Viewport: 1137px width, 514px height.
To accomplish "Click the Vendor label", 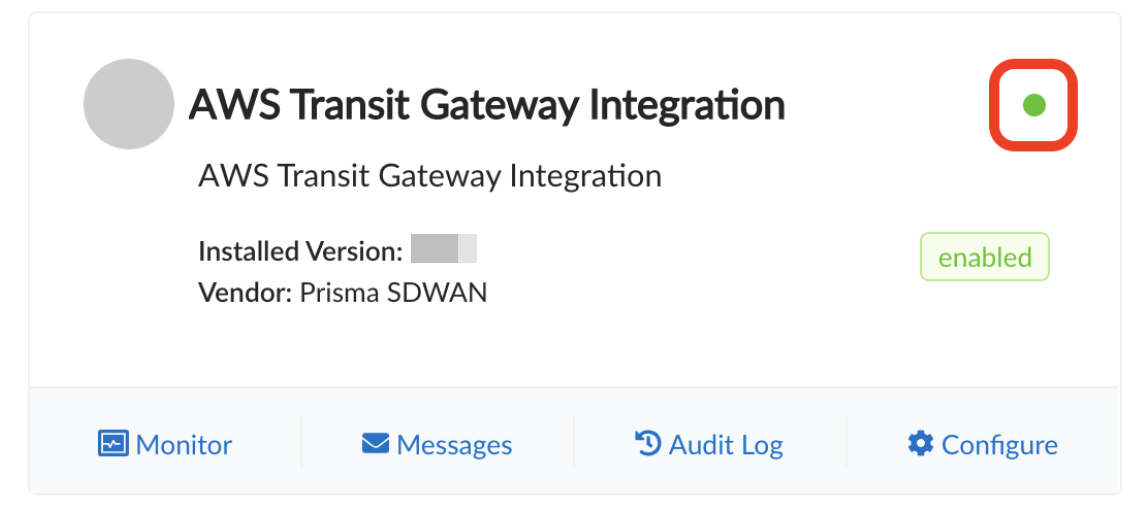I will pos(244,294).
